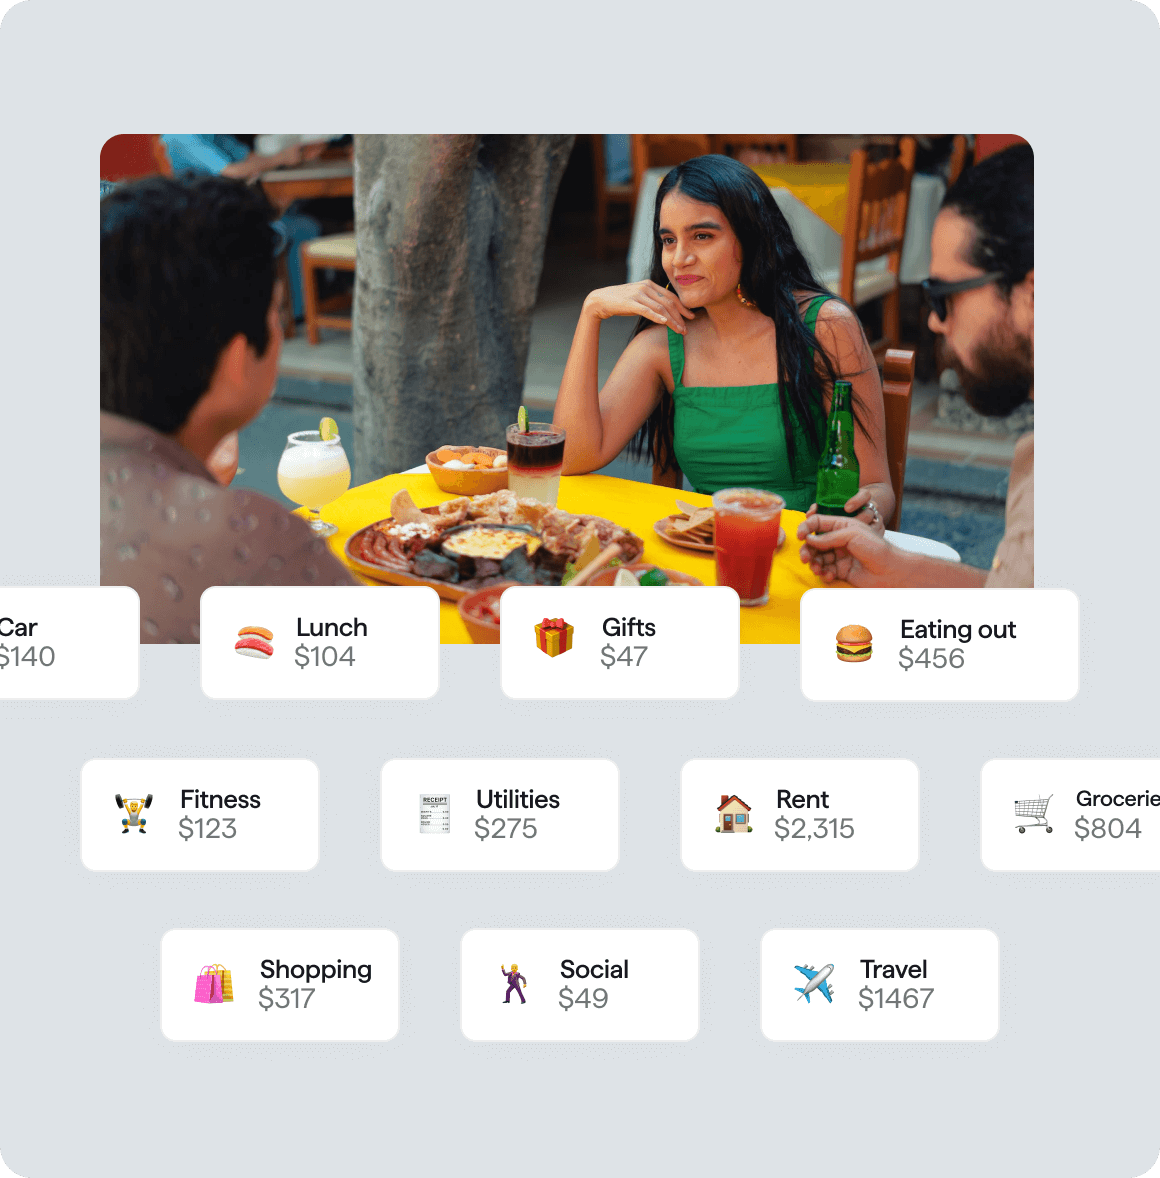This screenshot has width=1160, height=1178.
Task: Select the Social $49 amount text
Action: 583,998
